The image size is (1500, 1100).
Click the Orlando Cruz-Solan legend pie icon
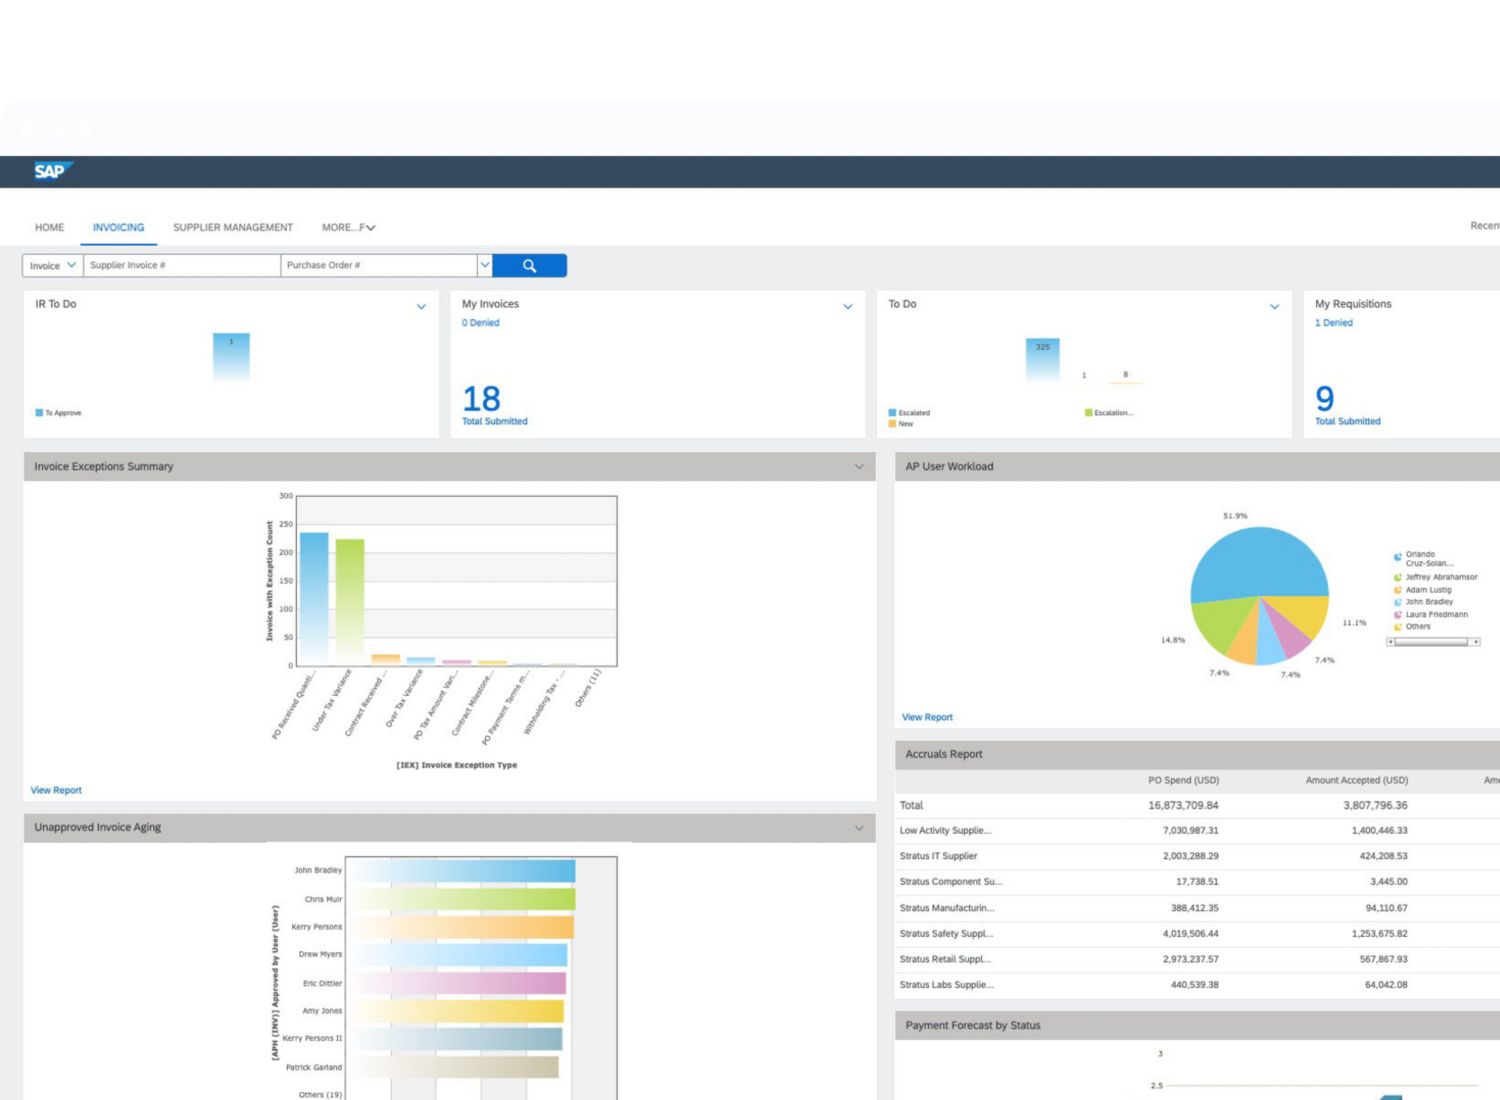(1398, 557)
